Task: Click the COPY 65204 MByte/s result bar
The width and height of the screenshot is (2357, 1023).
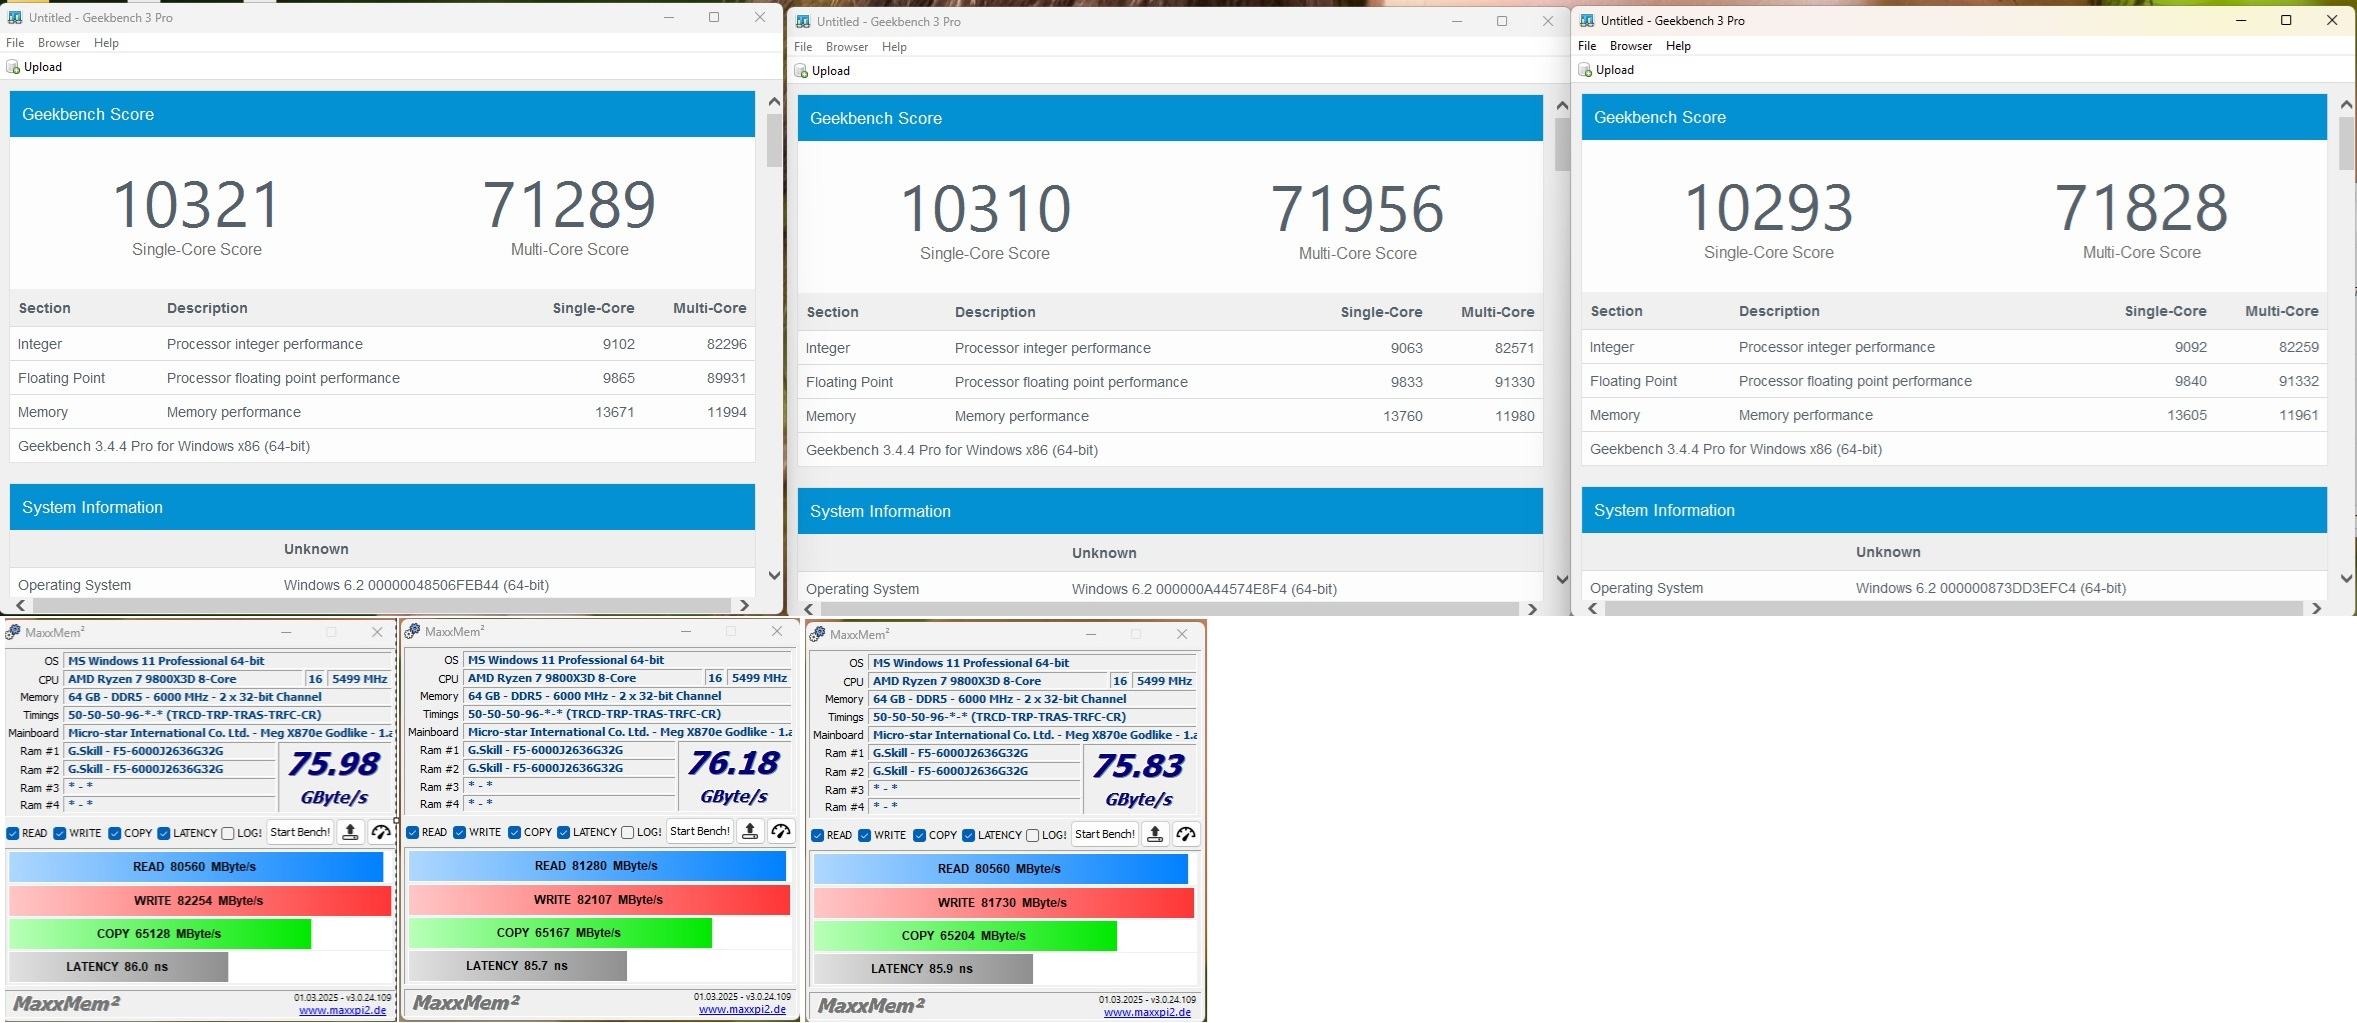Action: pyautogui.click(x=964, y=935)
